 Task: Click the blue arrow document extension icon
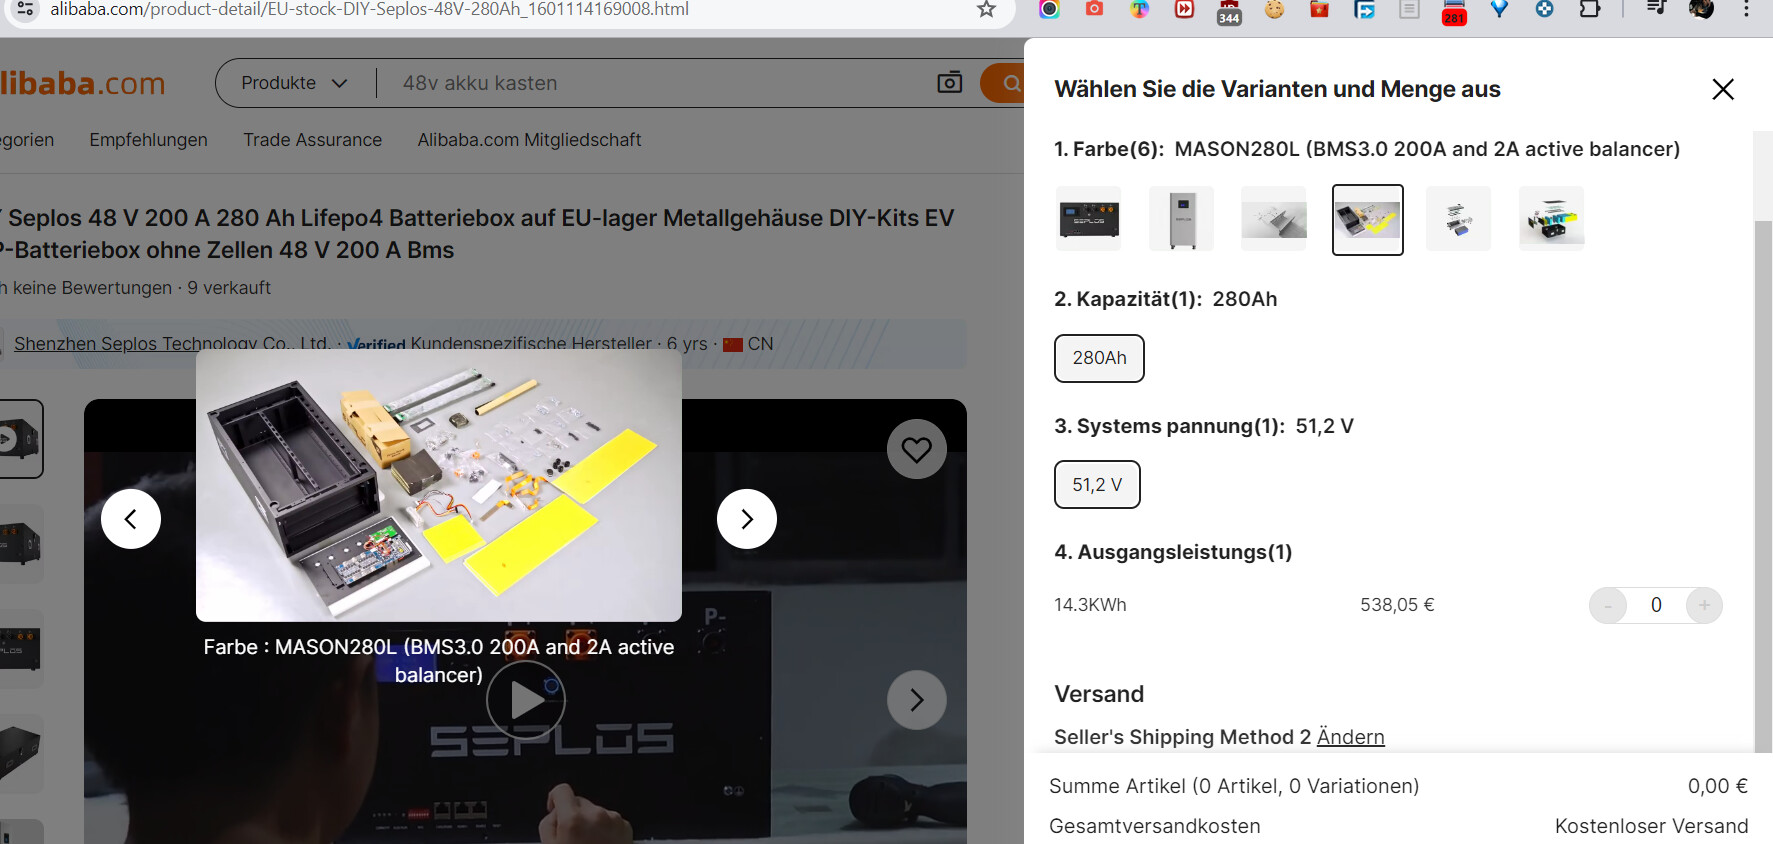[x=1364, y=9]
